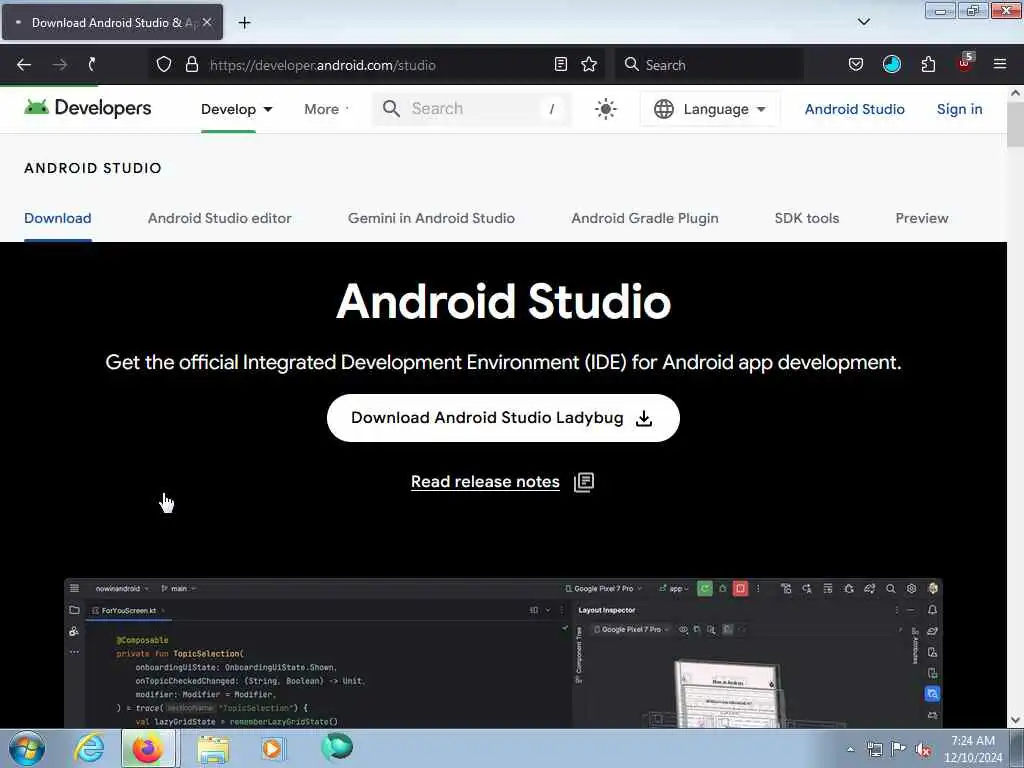Open the Android Gradle Plugin tab

pyautogui.click(x=645, y=218)
